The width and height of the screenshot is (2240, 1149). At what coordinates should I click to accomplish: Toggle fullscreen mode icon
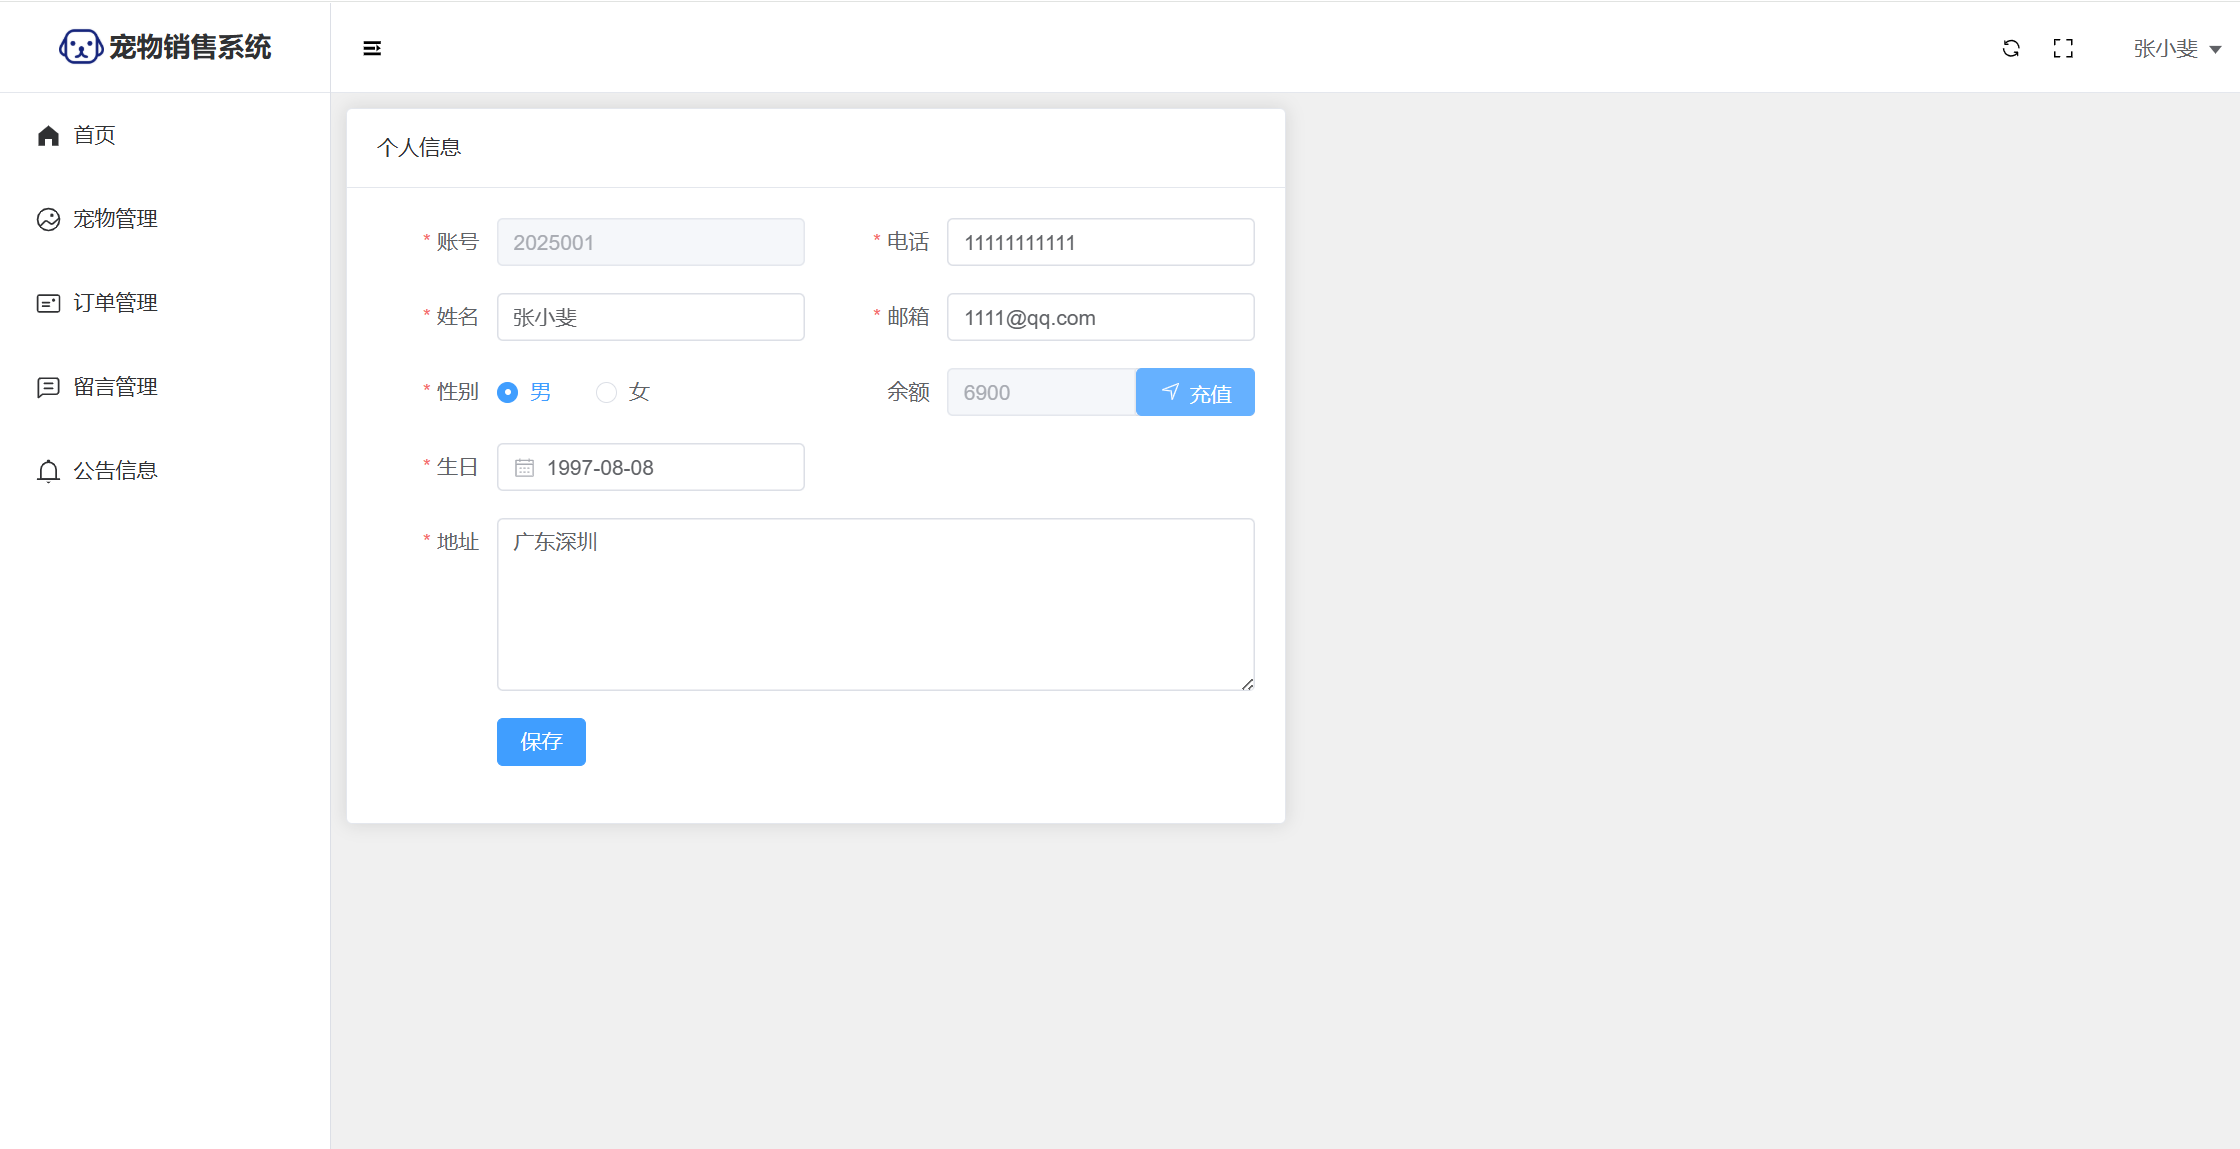point(2063,48)
